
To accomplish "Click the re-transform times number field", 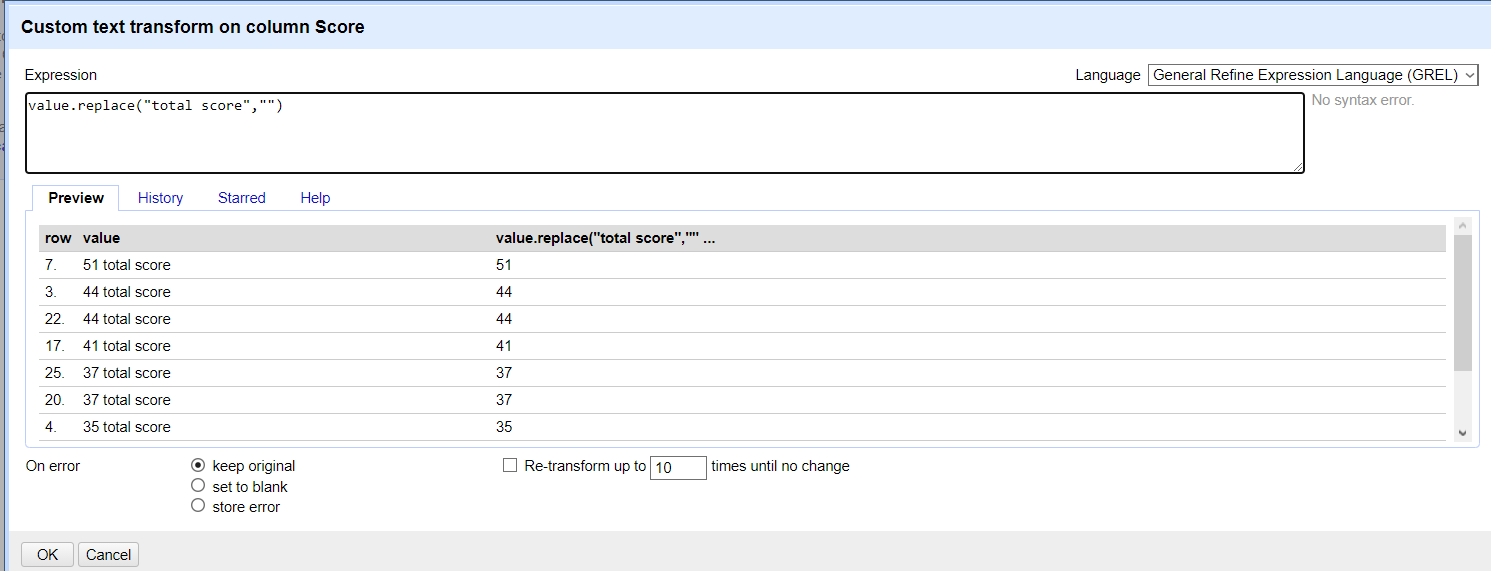I will pyautogui.click(x=678, y=467).
